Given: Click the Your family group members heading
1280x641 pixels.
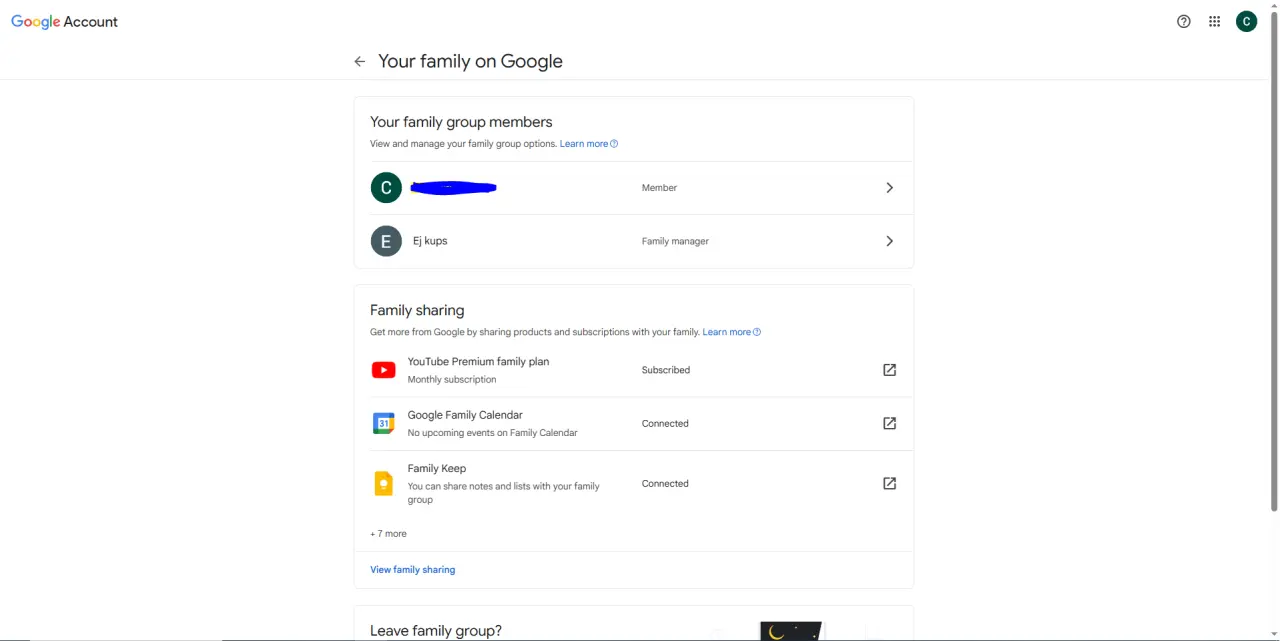Looking at the screenshot, I should click(461, 122).
